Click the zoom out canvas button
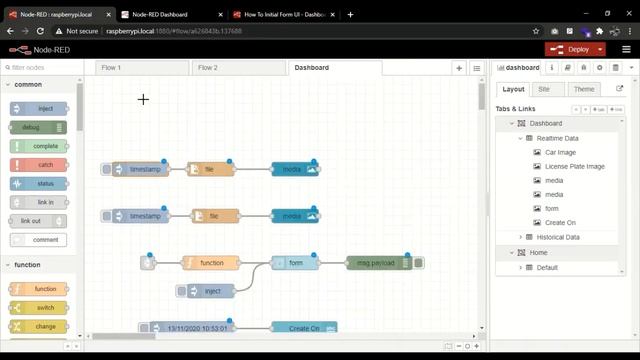This screenshot has width=640, height=360. pos(459,346)
